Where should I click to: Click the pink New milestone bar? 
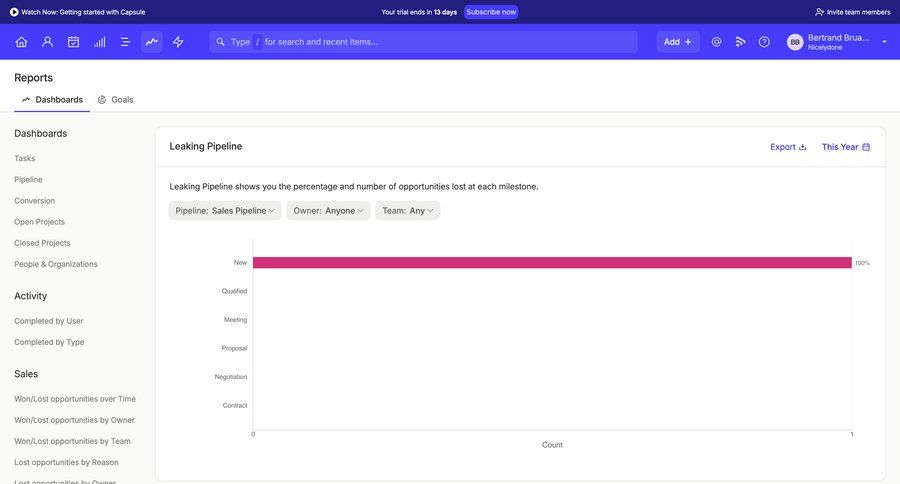[x=551, y=263]
